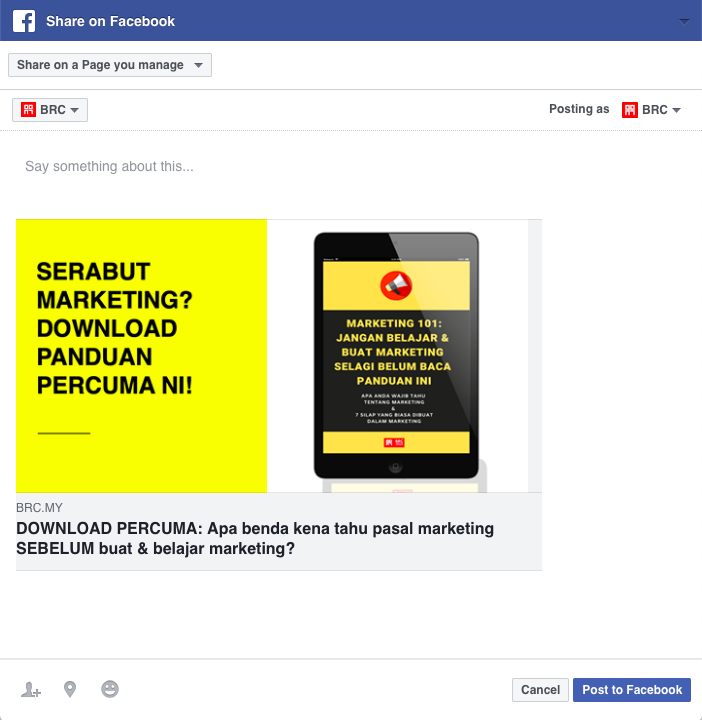Open the DOWNLOAD PERCUMA link title
This screenshot has height=720, width=702.
255,538
